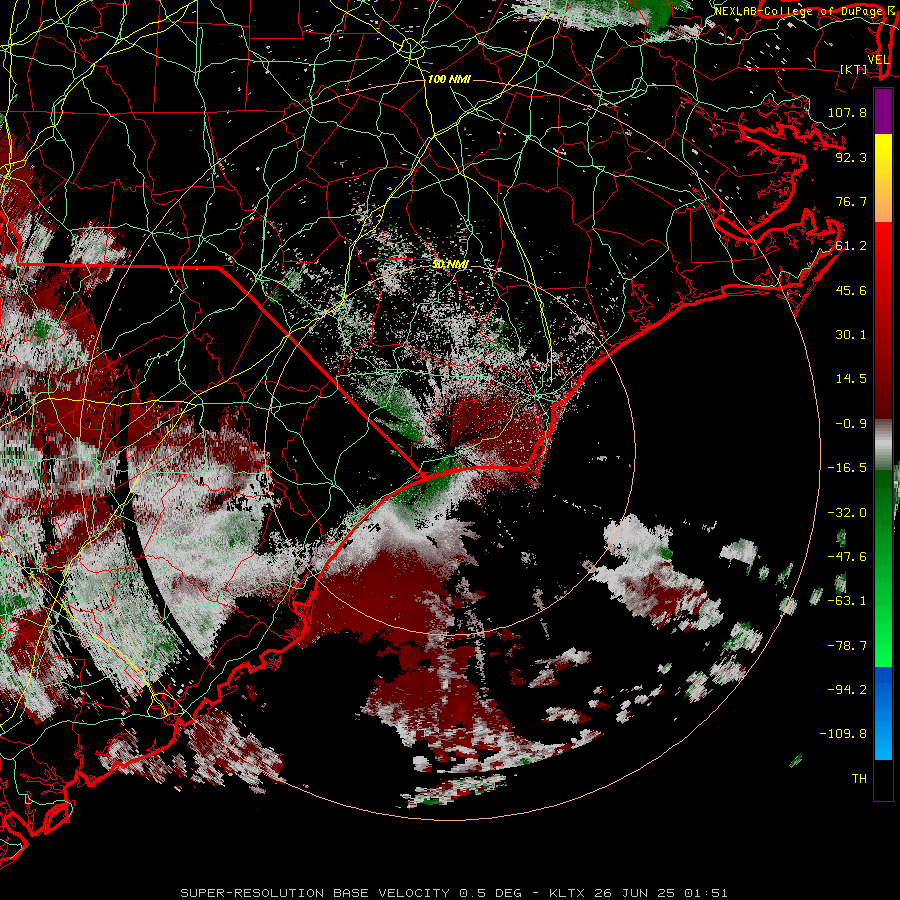Image resolution: width=900 pixels, height=900 pixels.
Task: Click the -32.0 velocity scale value
Action: (x=847, y=513)
